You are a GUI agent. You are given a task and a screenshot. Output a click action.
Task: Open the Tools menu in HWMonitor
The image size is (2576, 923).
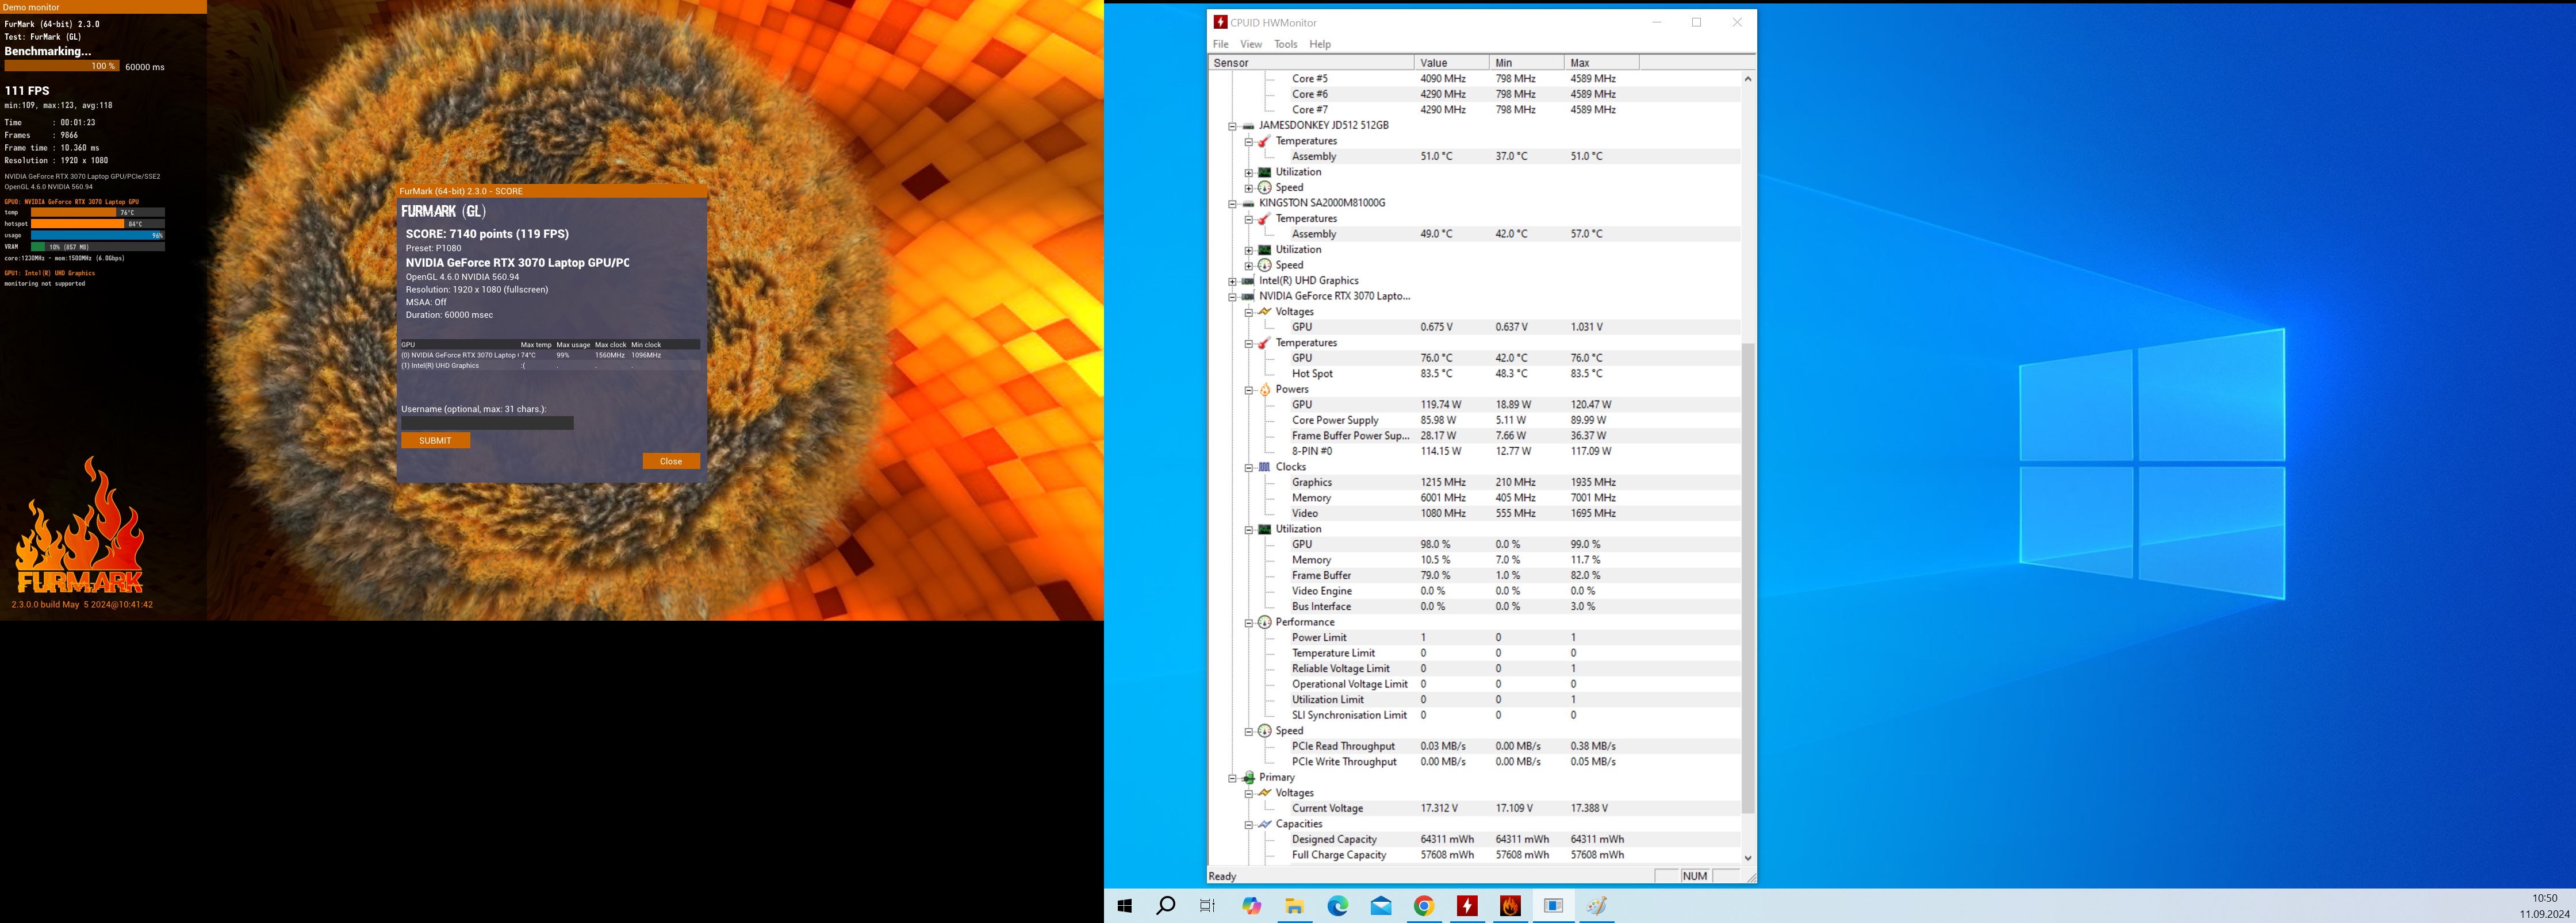pyautogui.click(x=1285, y=44)
